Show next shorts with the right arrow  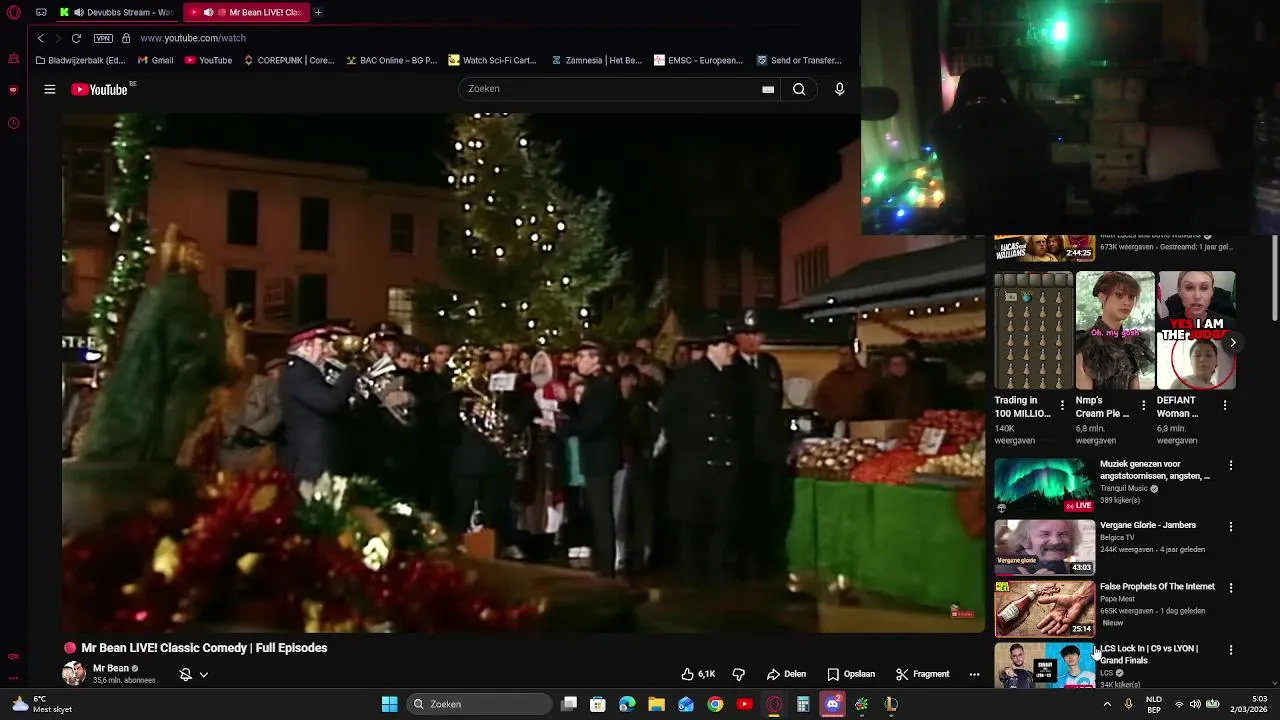[1233, 342]
